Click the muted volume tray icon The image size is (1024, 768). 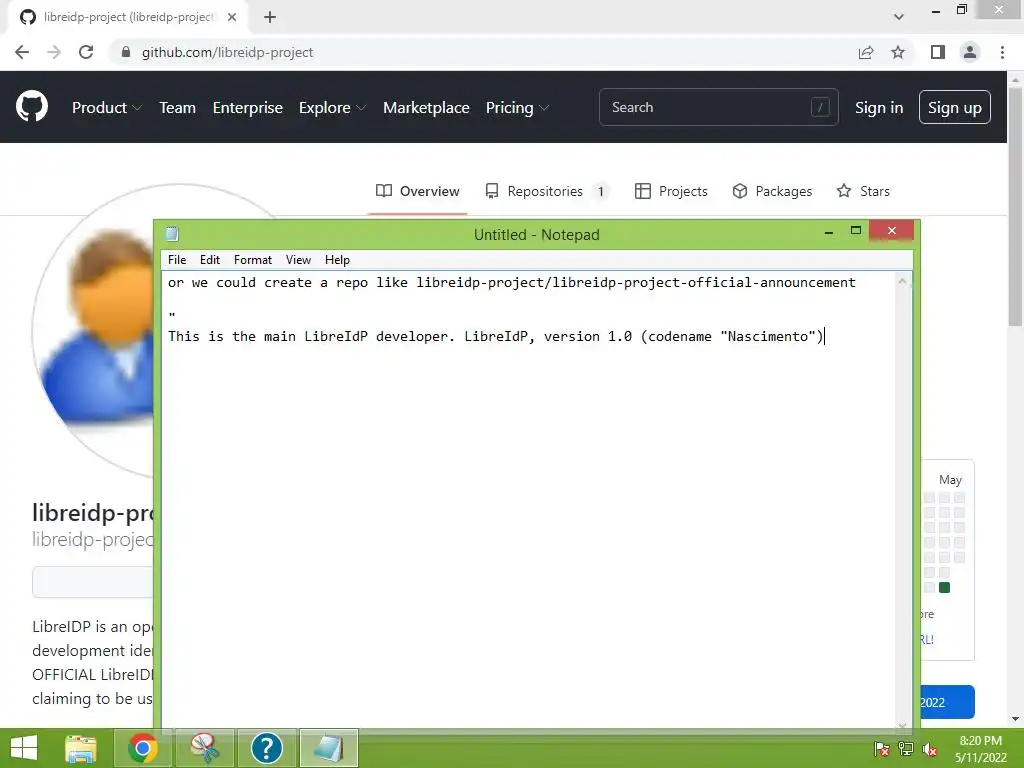tap(930, 749)
